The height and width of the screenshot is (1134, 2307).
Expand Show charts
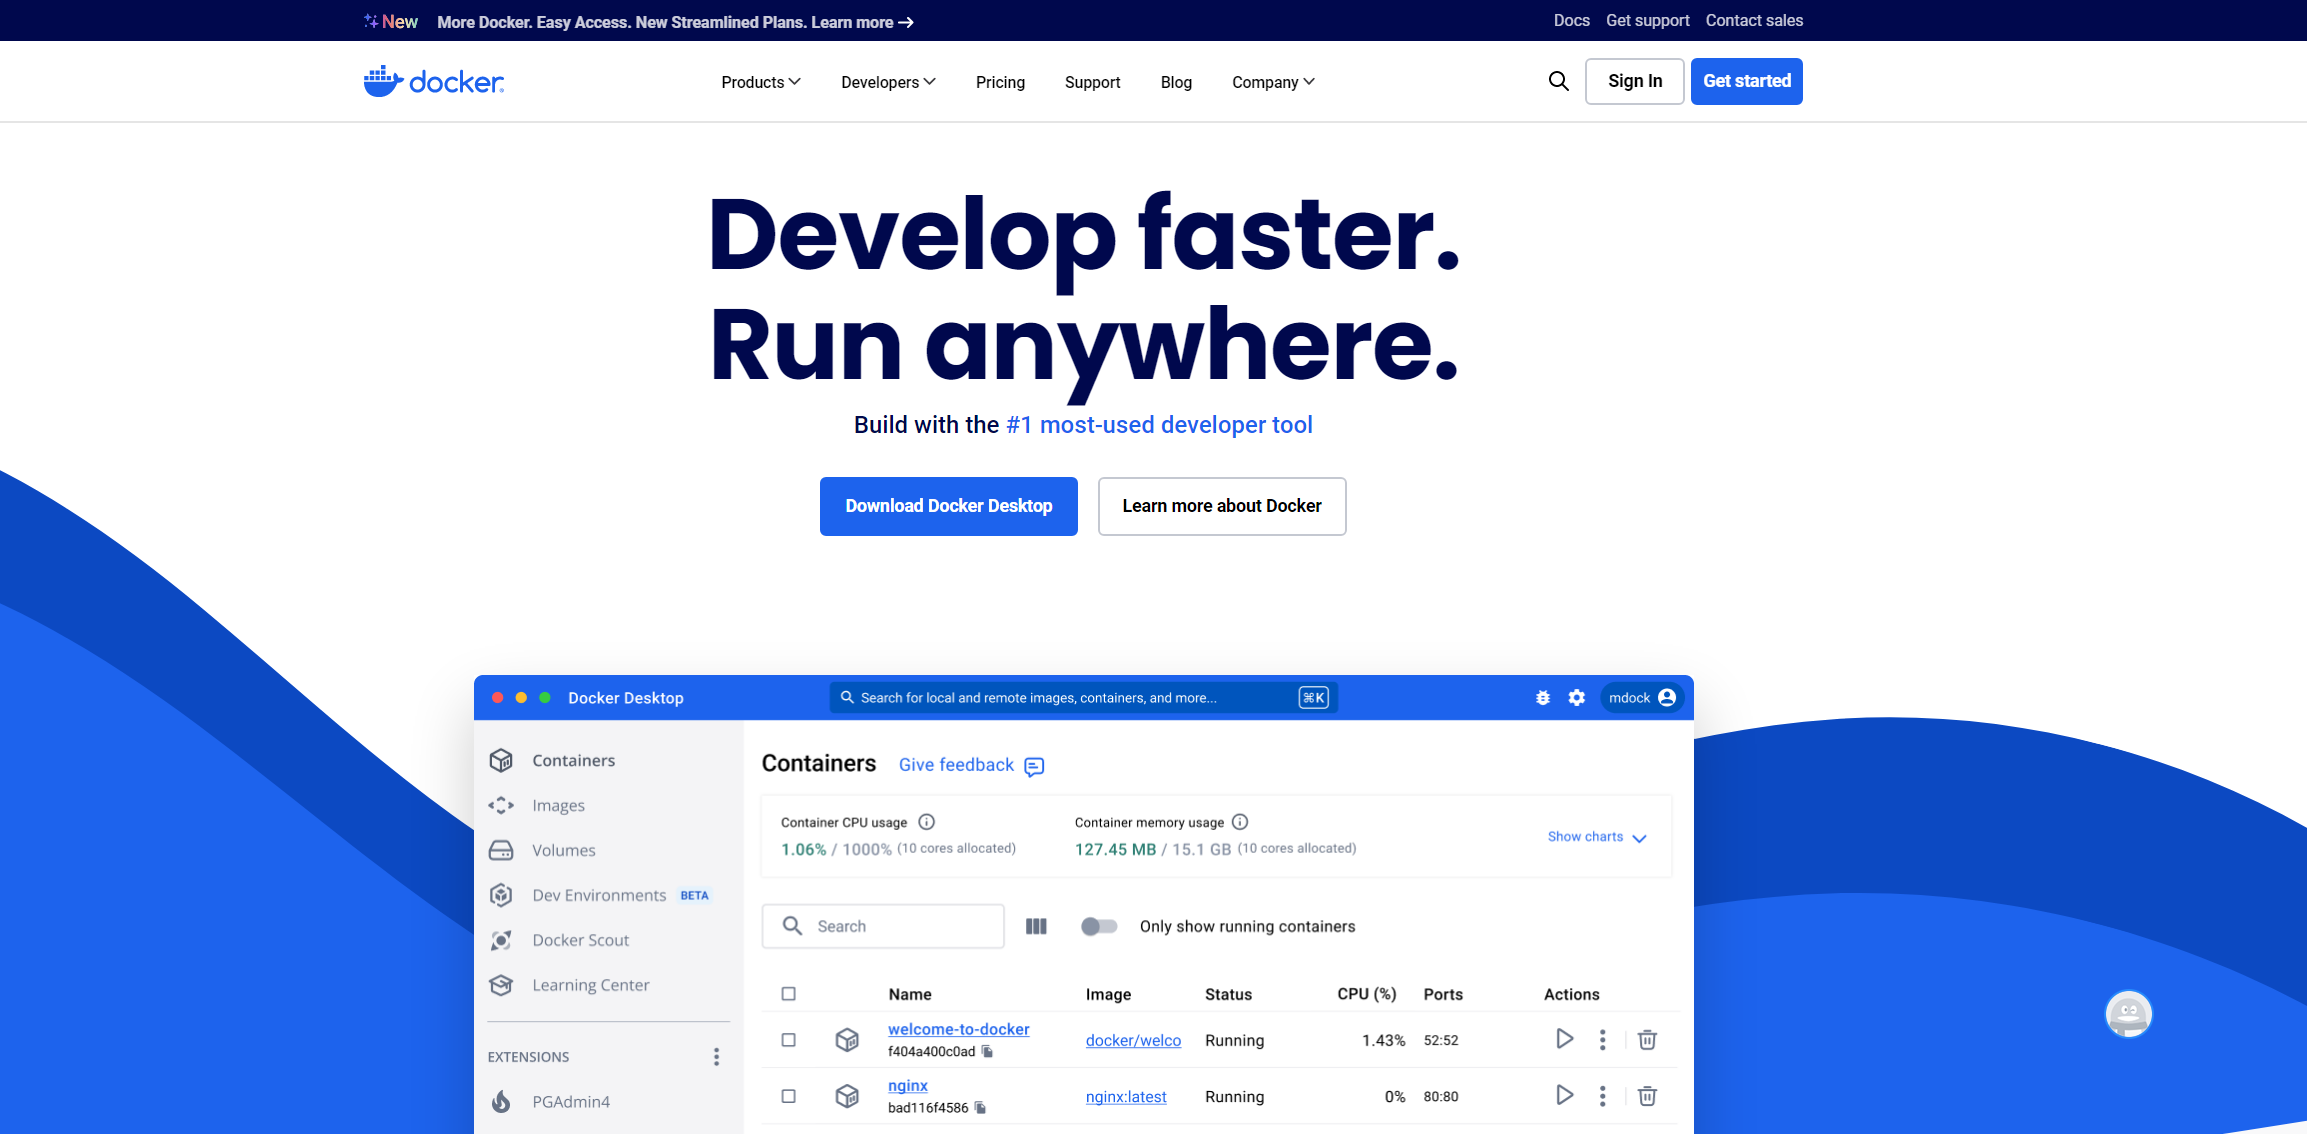[x=1596, y=837]
